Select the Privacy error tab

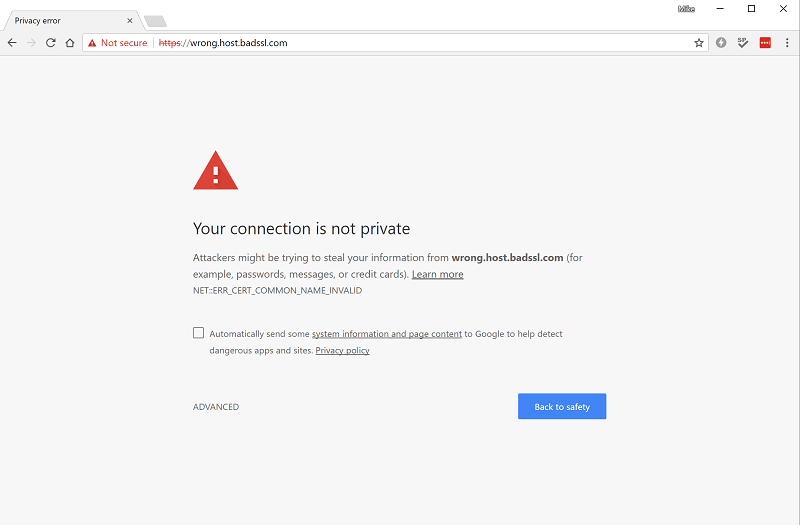click(65, 20)
